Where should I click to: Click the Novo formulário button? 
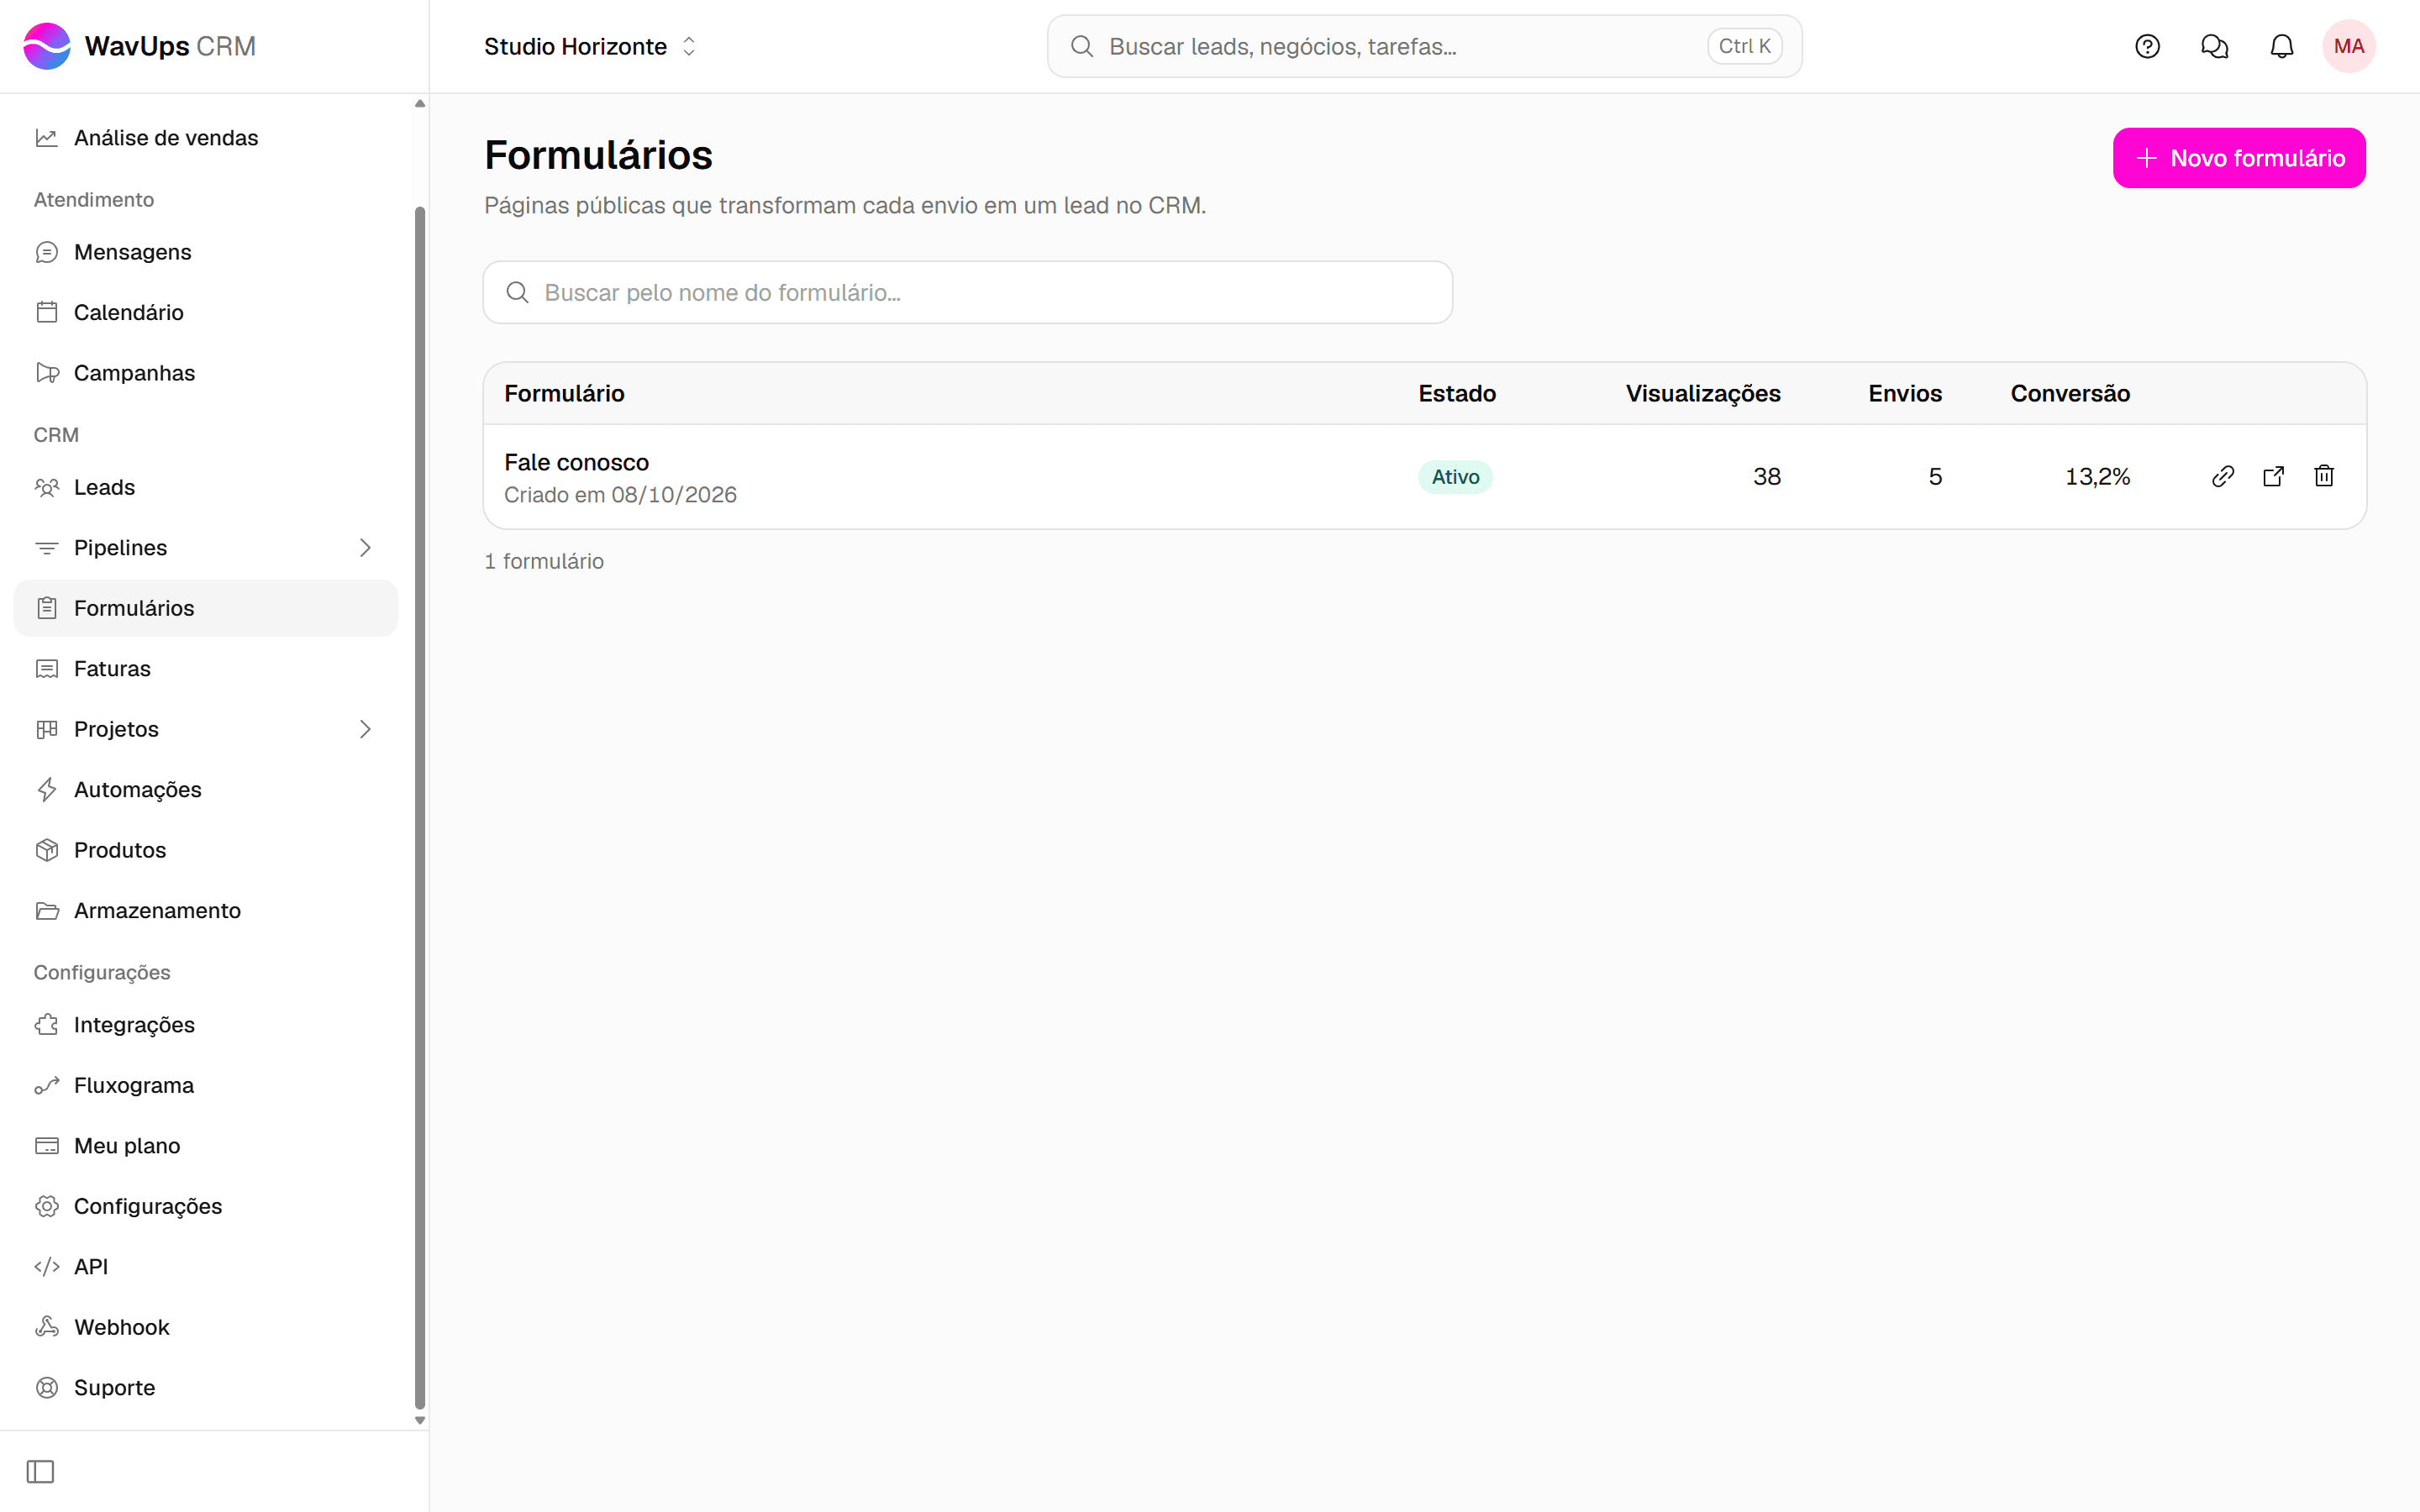(x=2239, y=158)
